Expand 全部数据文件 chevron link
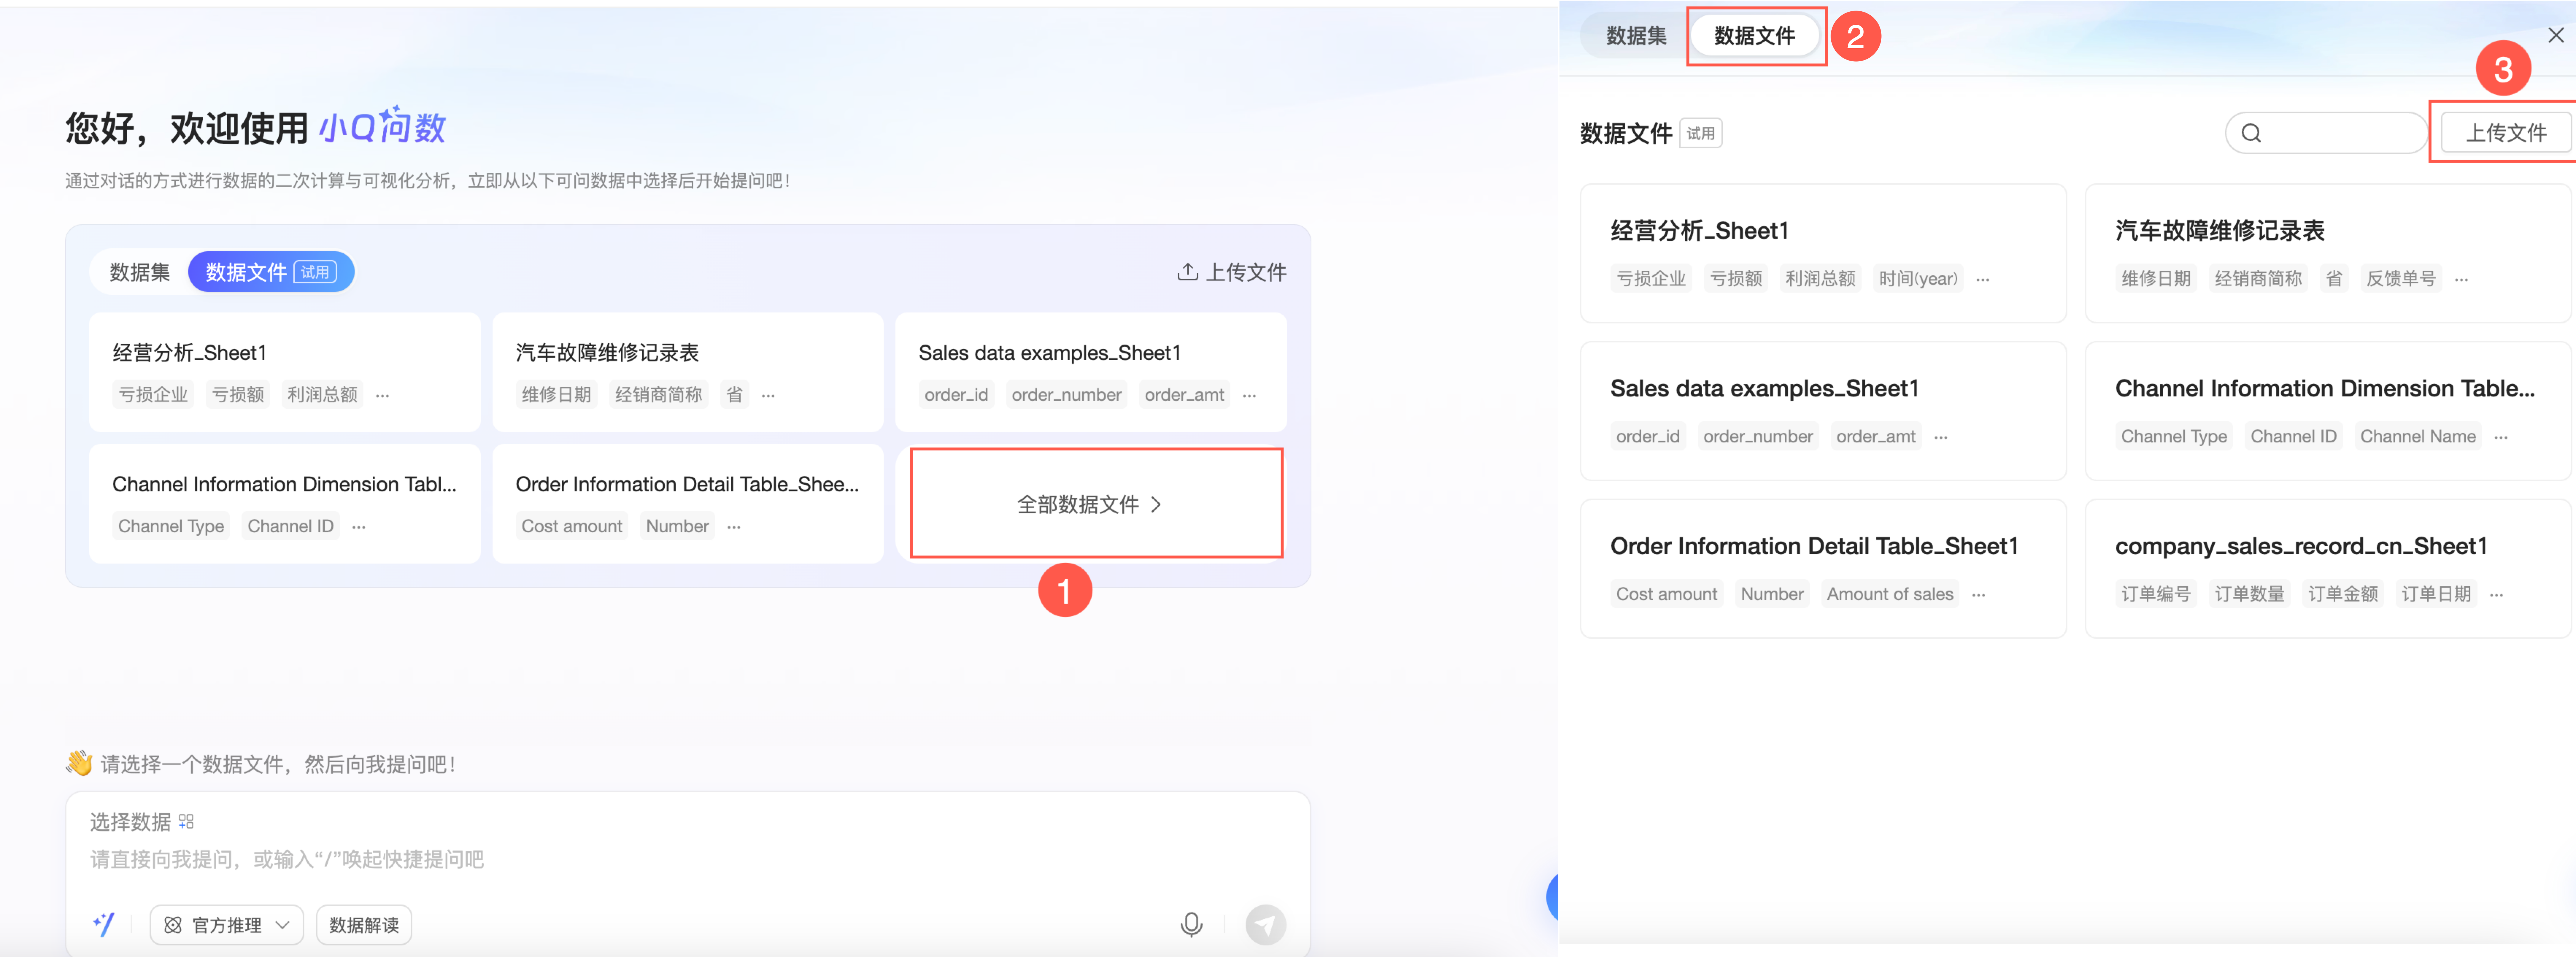This screenshot has height=960, width=2576. tap(1089, 504)
